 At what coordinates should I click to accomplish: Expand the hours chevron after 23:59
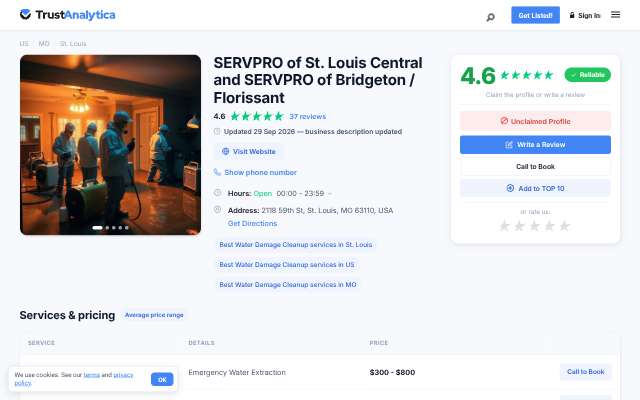(x=330, y=193)
